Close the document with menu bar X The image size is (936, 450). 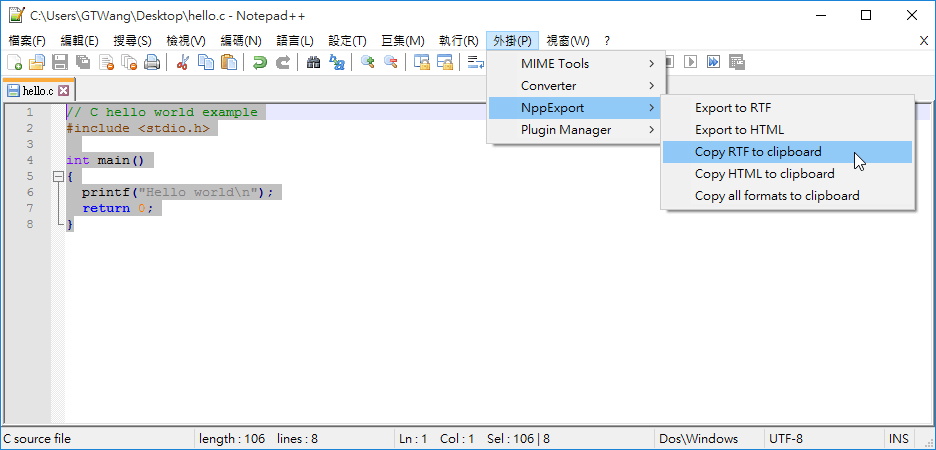click(923, 41)
